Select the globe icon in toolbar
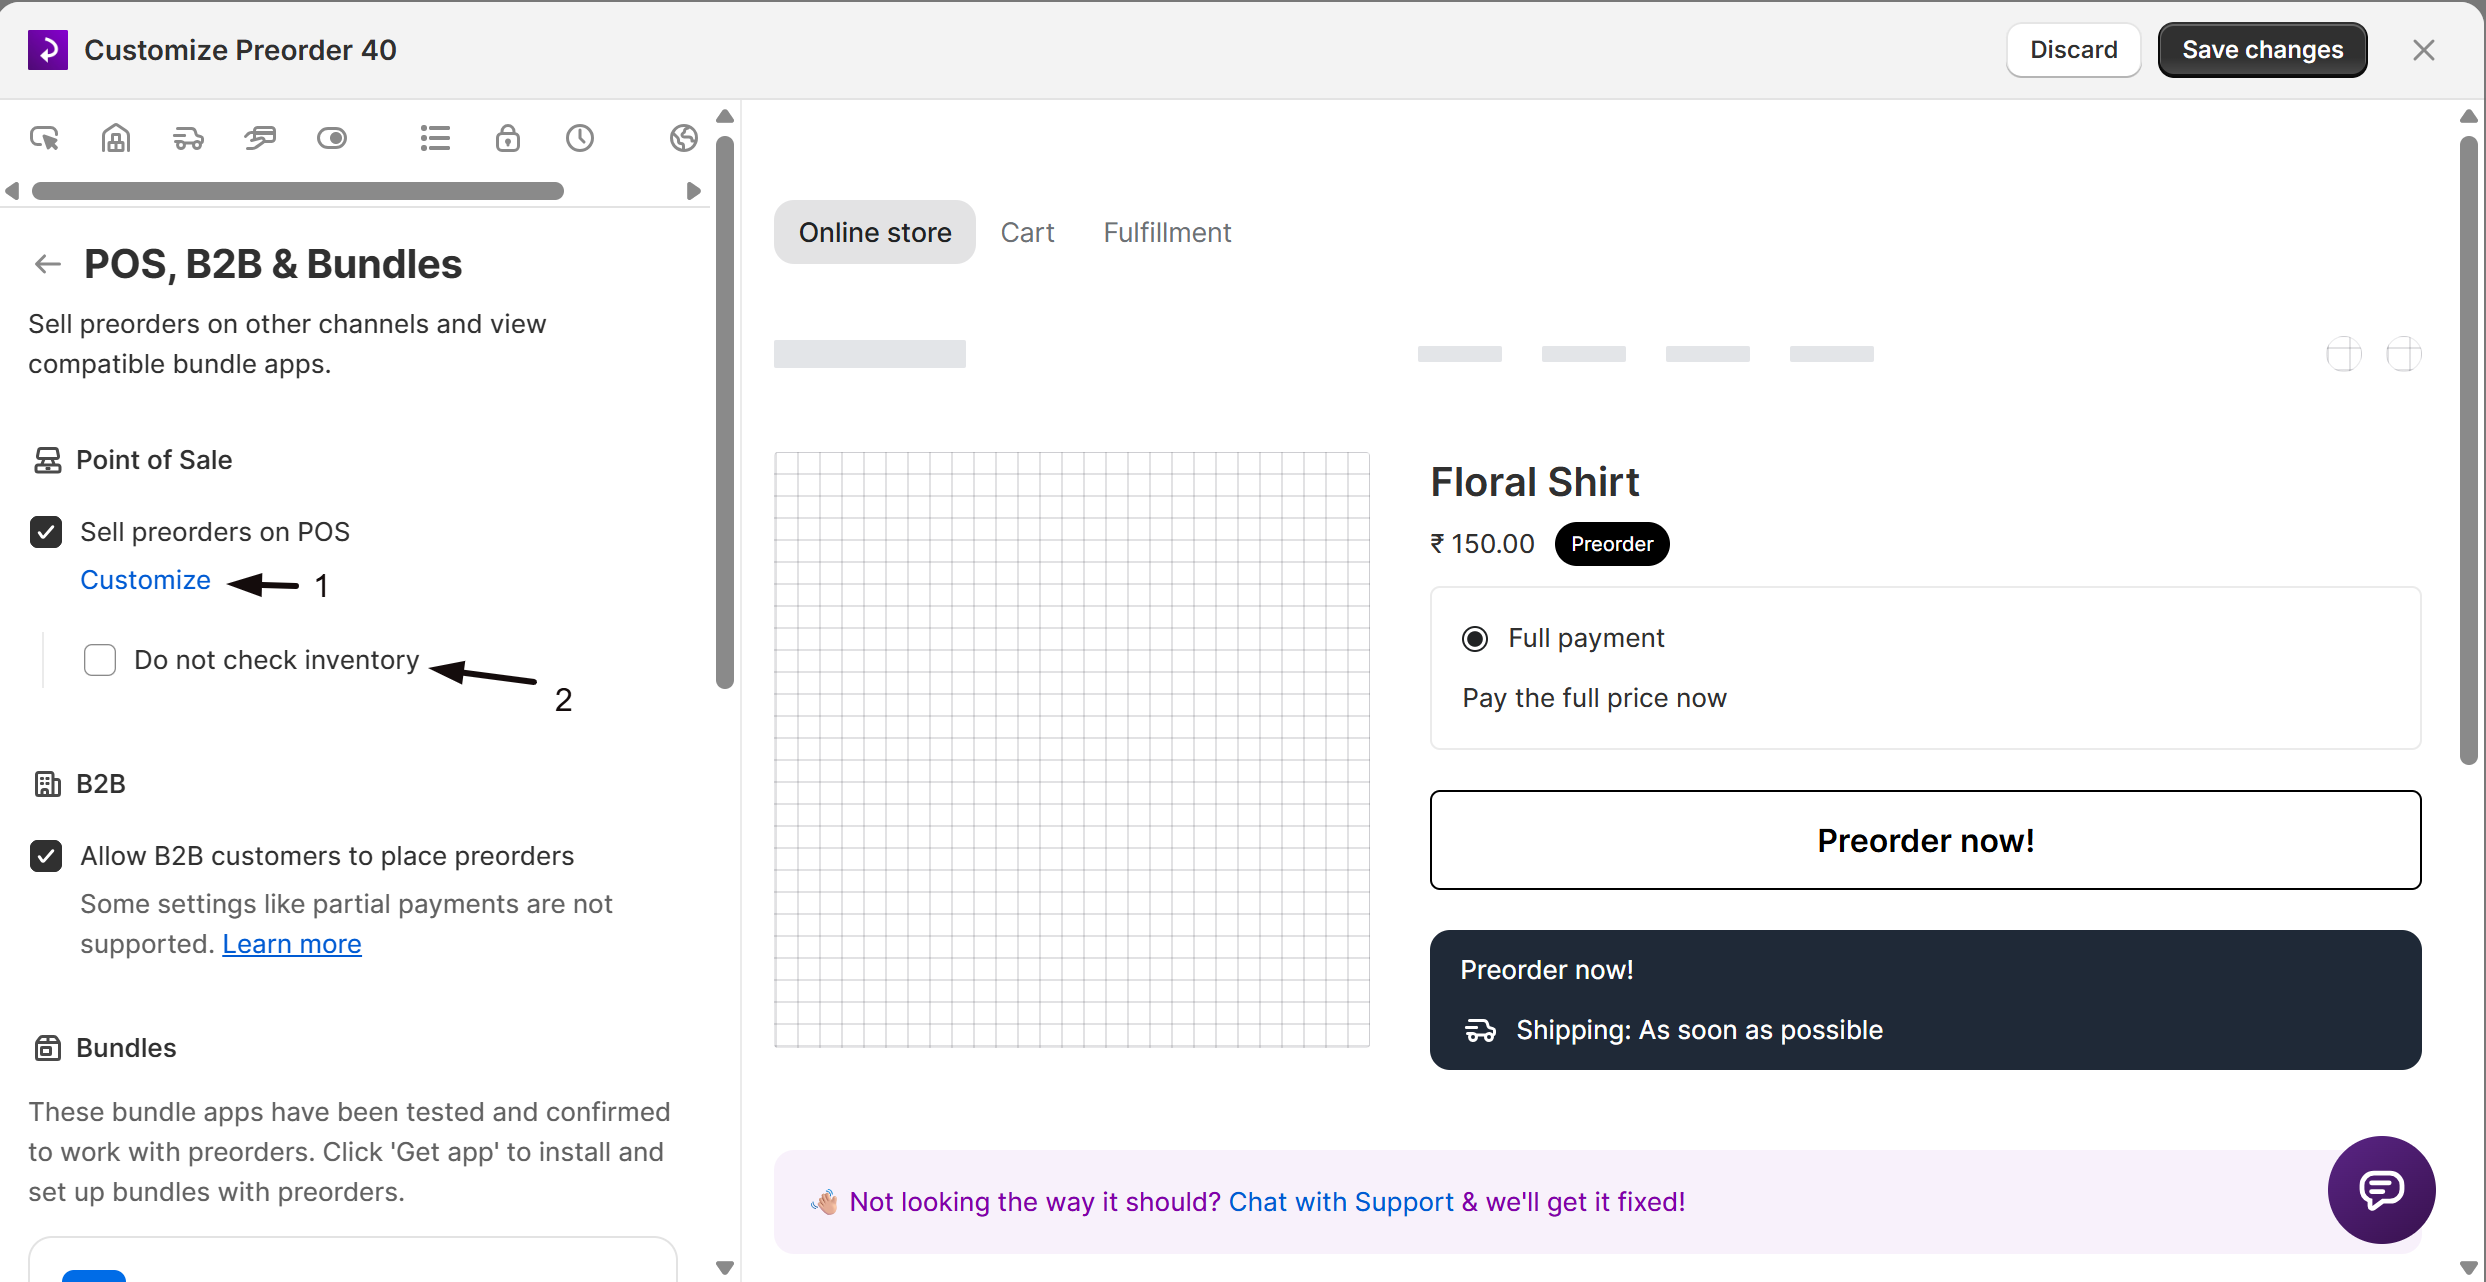Viewport: 2486px width, 1282px height. point(684,138)
